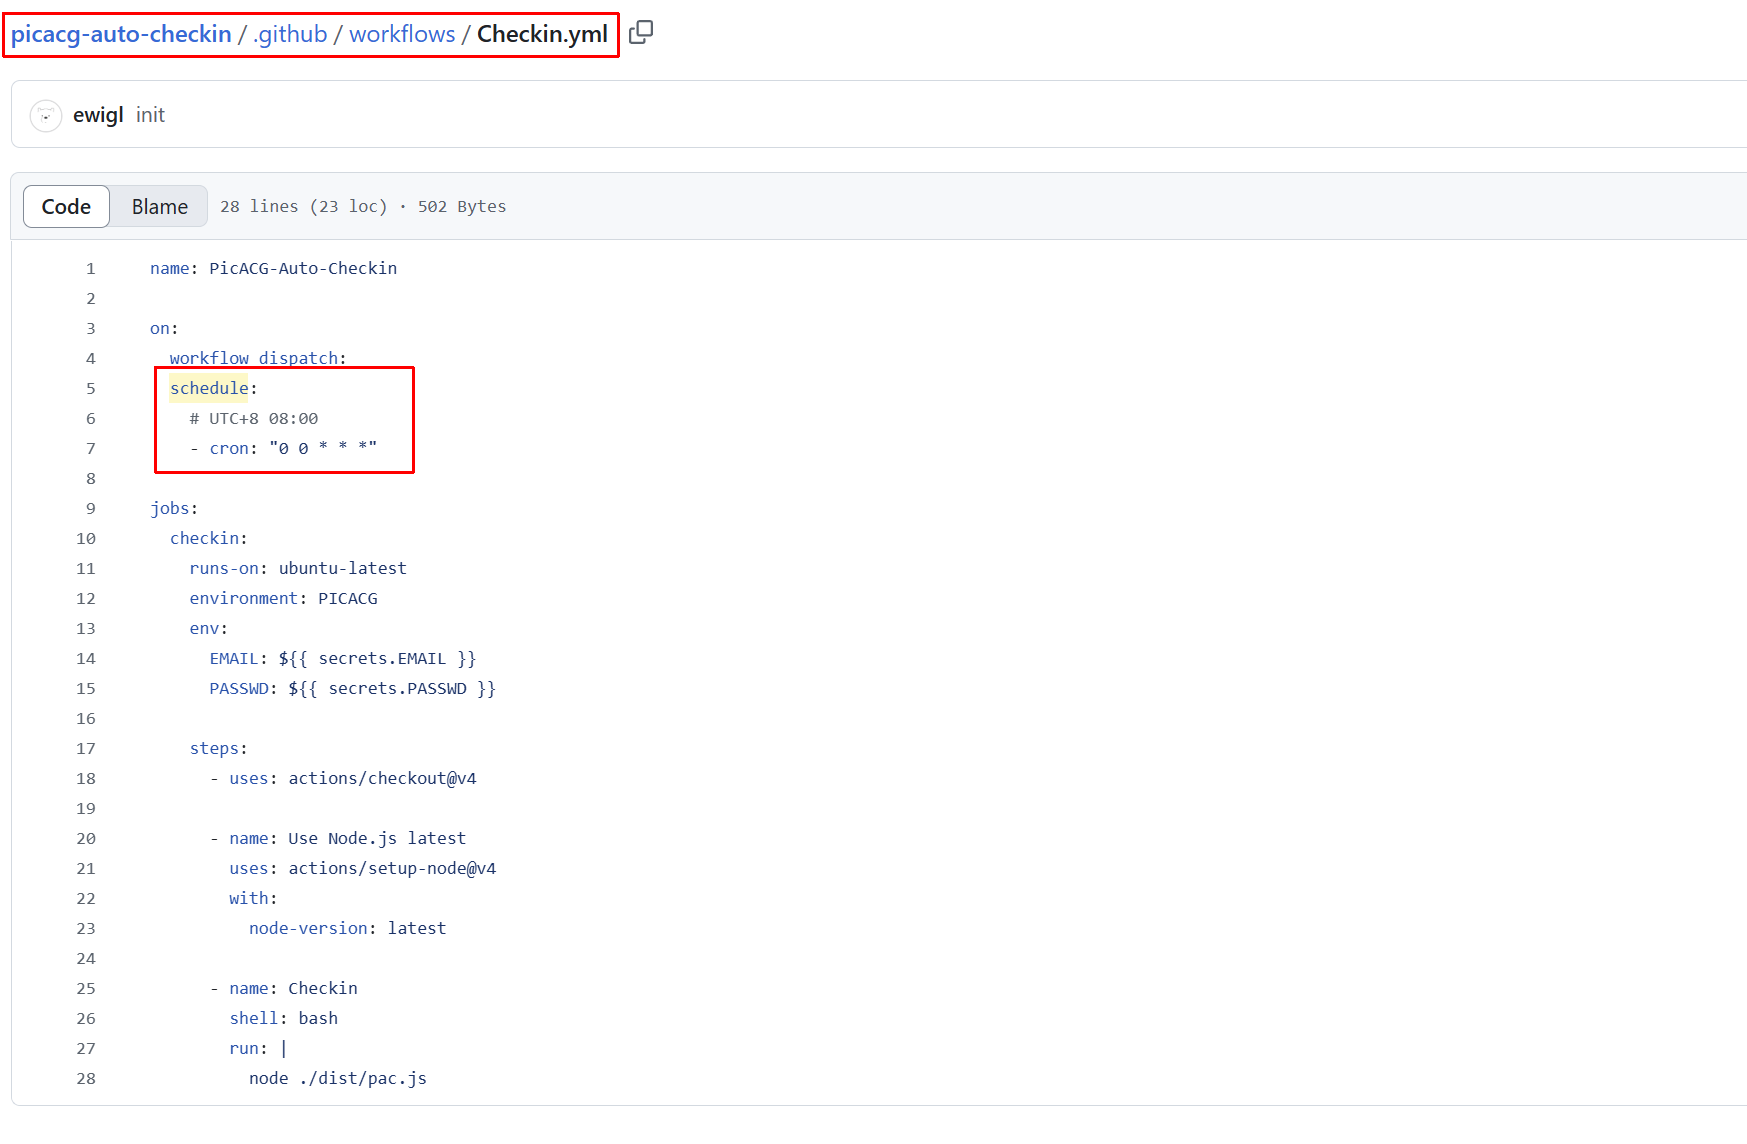Click the actions/checkout@v4 text
Image resolution: width=1747 pixels, height=1144 pixels.
(382, 779)
